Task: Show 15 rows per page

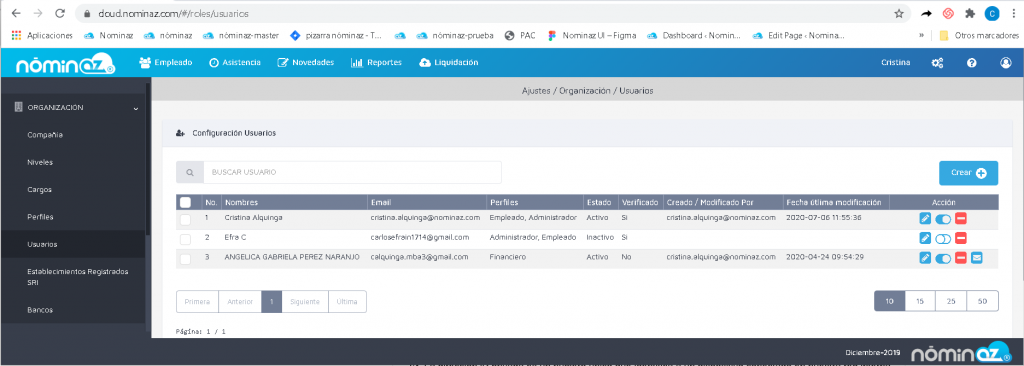Action: tap(920, 301)
